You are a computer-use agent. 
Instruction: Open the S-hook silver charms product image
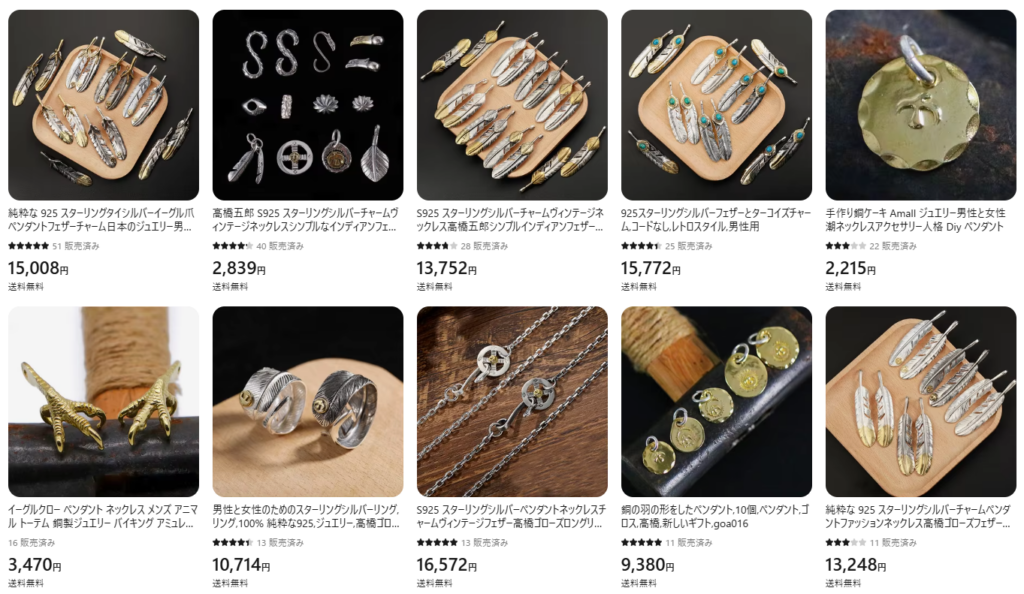(308, 104)
